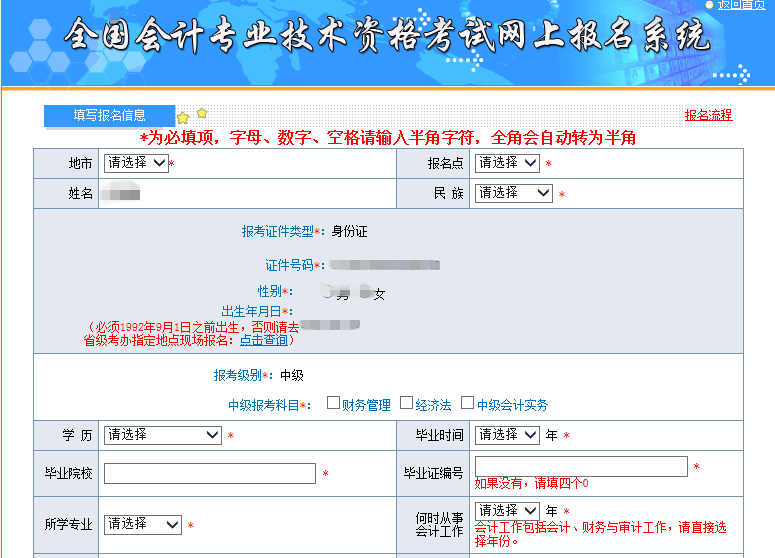Click the yellow star touching the 填写报名信息 tab

[x=183, y=118]
